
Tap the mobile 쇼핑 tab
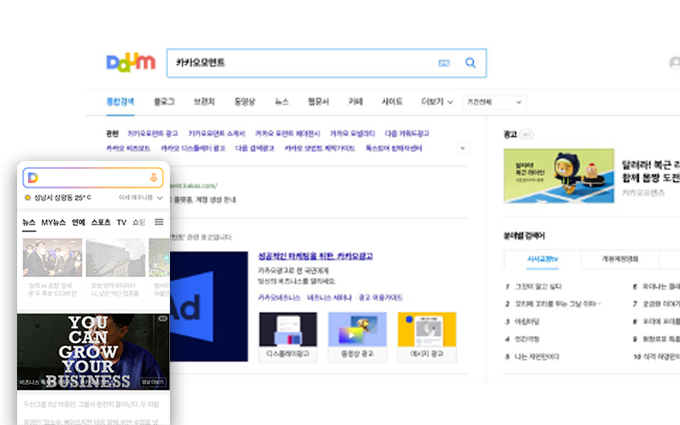139,222
